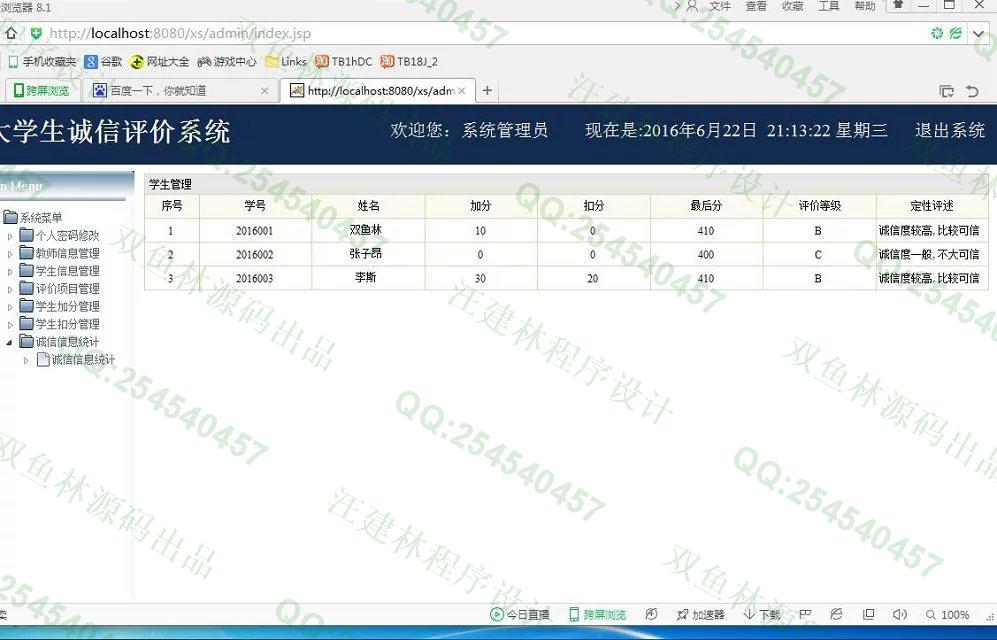Open the 学生加分管理 folder

coord(59,306)
